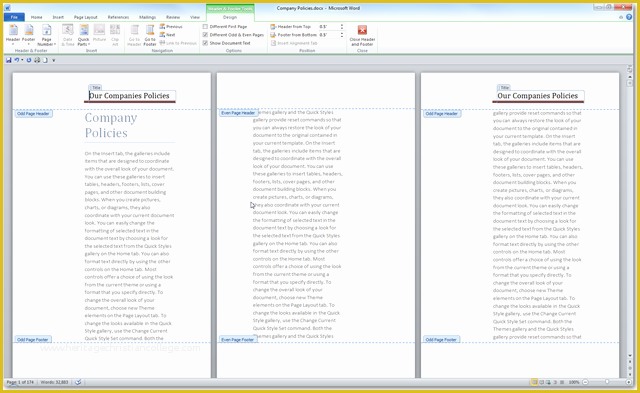Viewport: 640px width, 393px height.
Task: Click the quick print icon
Action: click(x=37, y=60)
